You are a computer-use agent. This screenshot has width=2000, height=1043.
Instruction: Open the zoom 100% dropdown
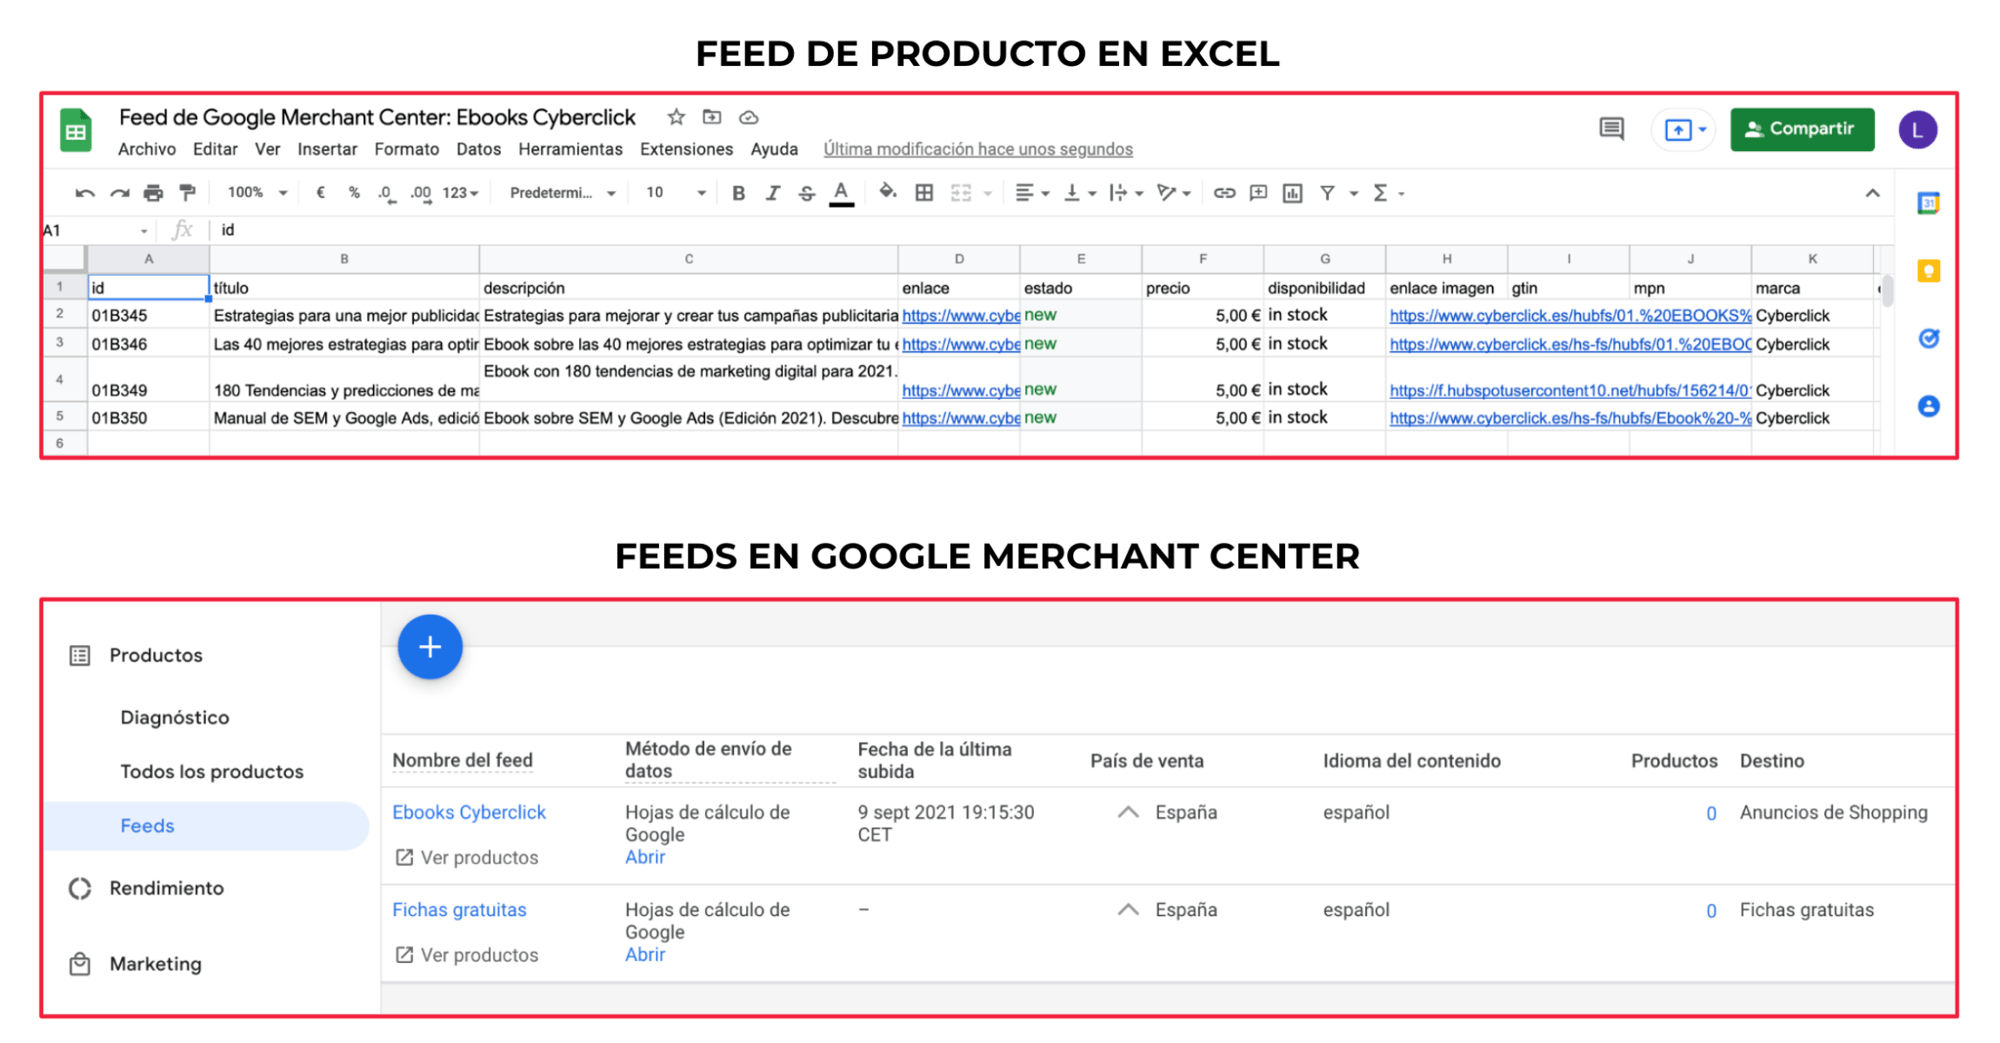[257, 193]
